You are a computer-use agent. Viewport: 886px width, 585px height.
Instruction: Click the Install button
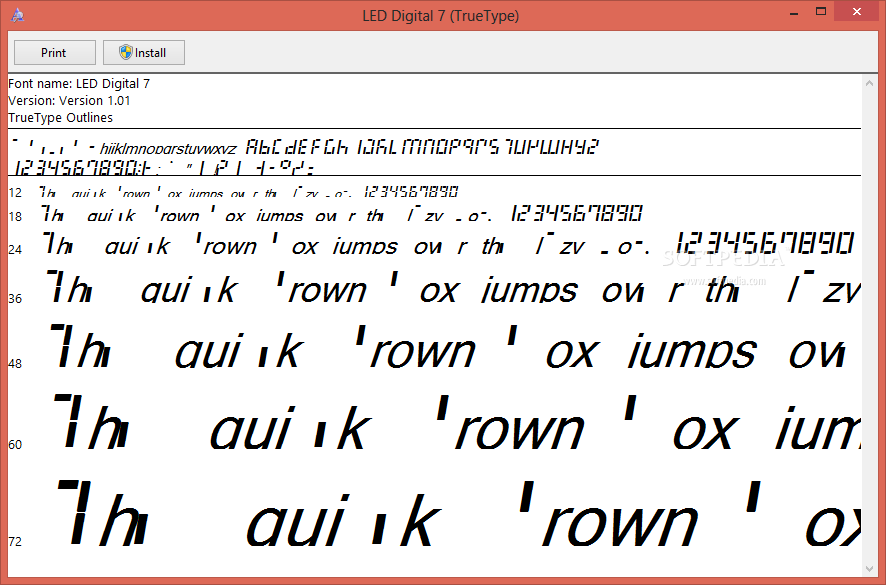coord(144,53)
